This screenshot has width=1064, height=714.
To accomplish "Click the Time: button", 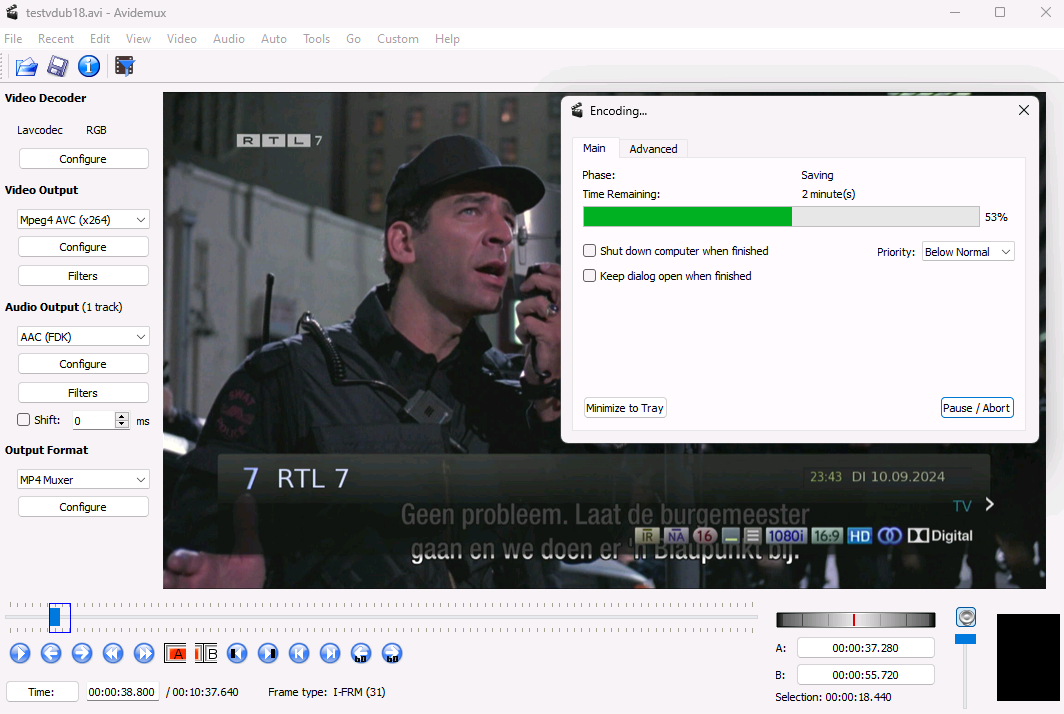I will pos(41,692).
